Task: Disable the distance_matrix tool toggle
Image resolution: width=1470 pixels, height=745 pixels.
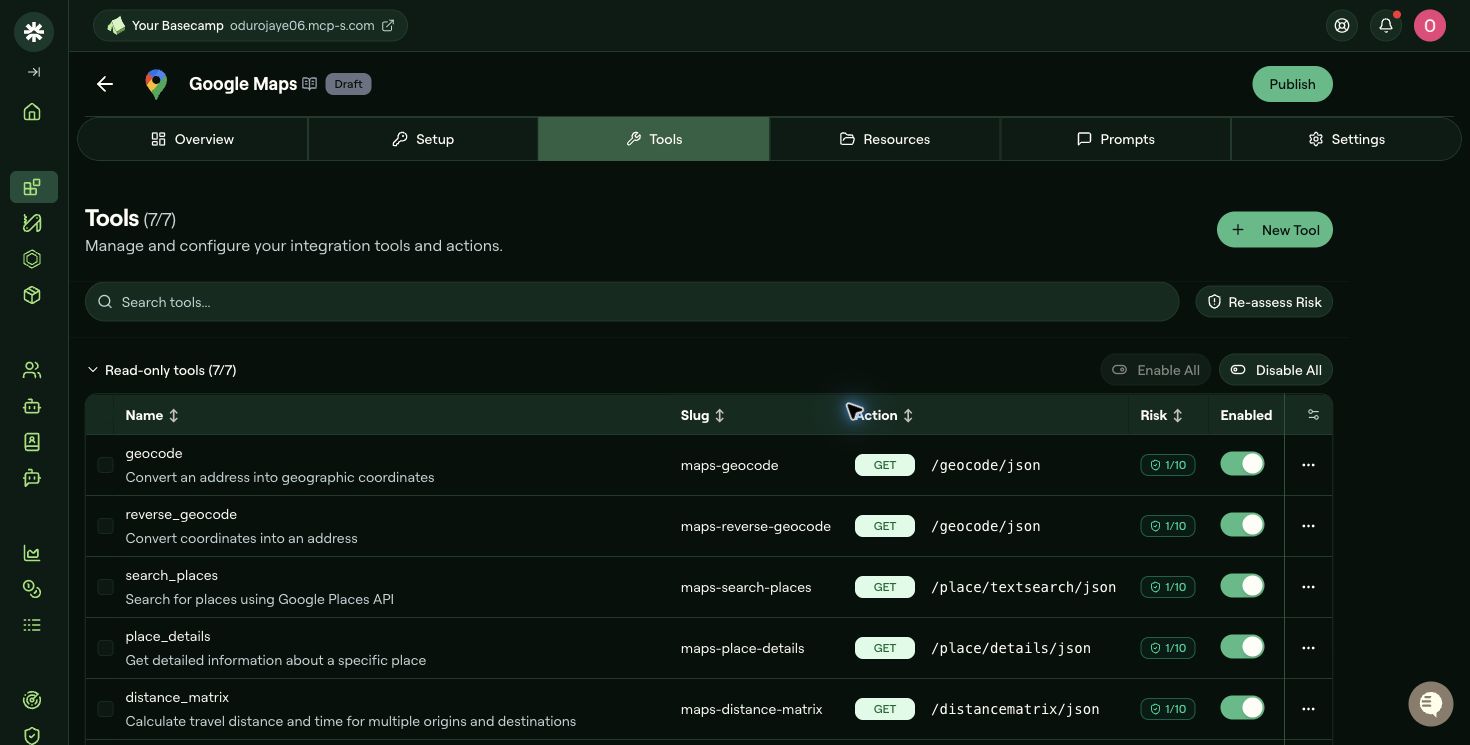Action: tap(1242, 708)
